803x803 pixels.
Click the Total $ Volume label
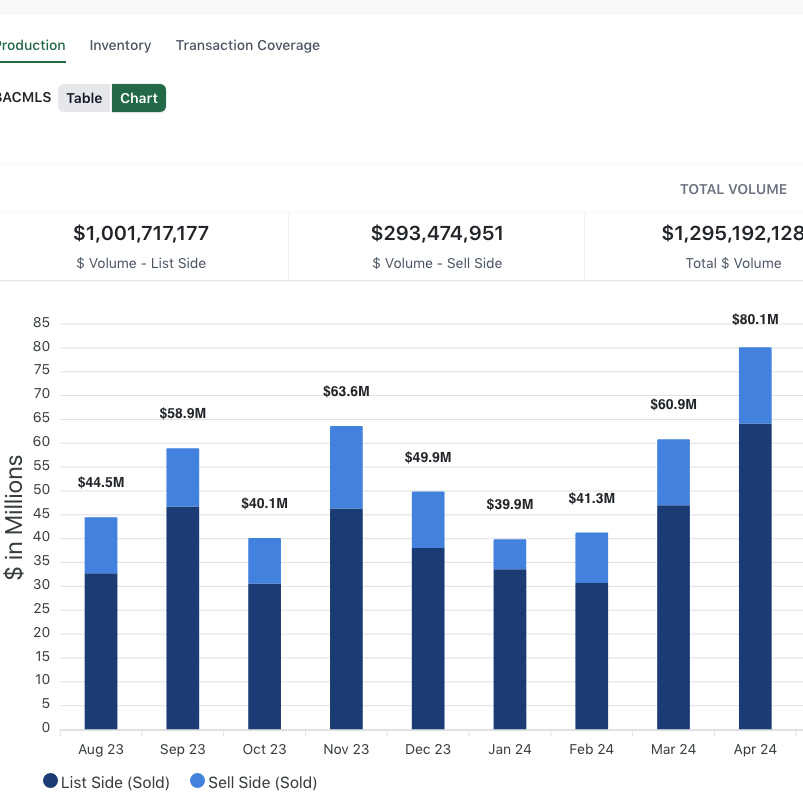point(733,263)
